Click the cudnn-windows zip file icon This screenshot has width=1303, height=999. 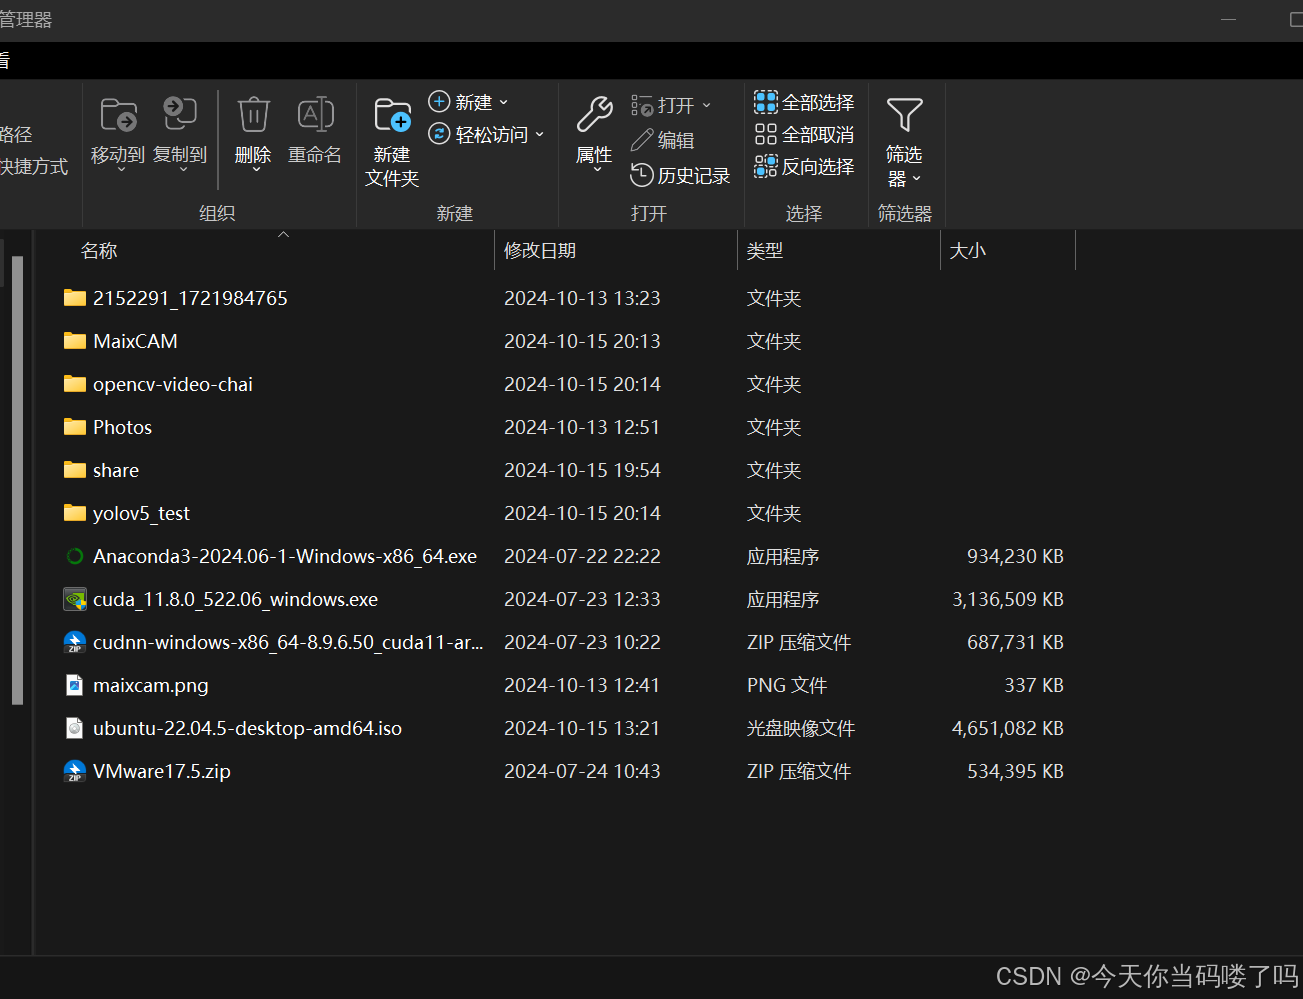[x=75, y=642]
